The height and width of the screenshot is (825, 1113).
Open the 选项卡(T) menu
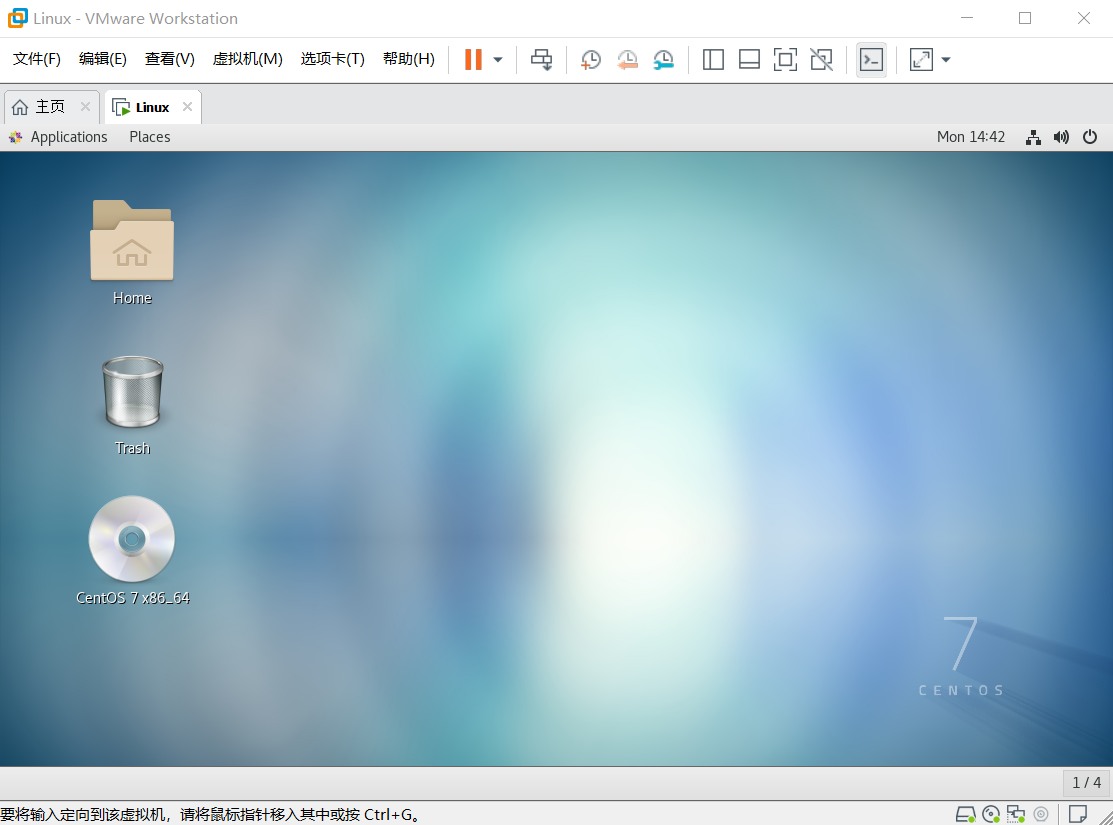[x=332, y=59]
